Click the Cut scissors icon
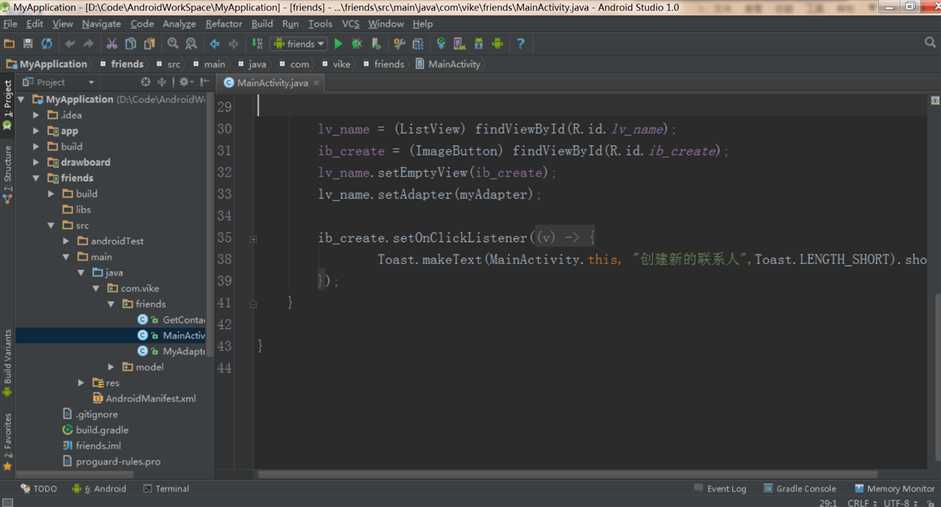The image size is (941, 507). 112,43
